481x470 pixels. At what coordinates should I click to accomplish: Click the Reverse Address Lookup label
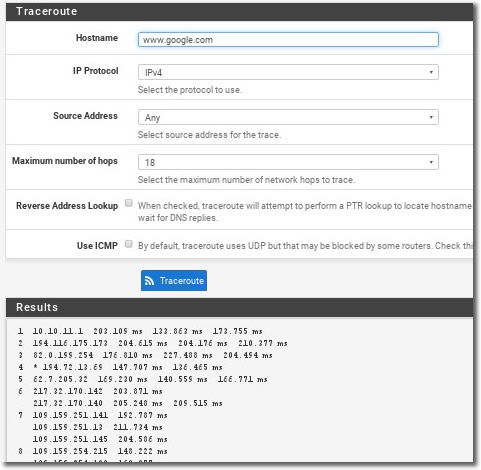point(67,206)
